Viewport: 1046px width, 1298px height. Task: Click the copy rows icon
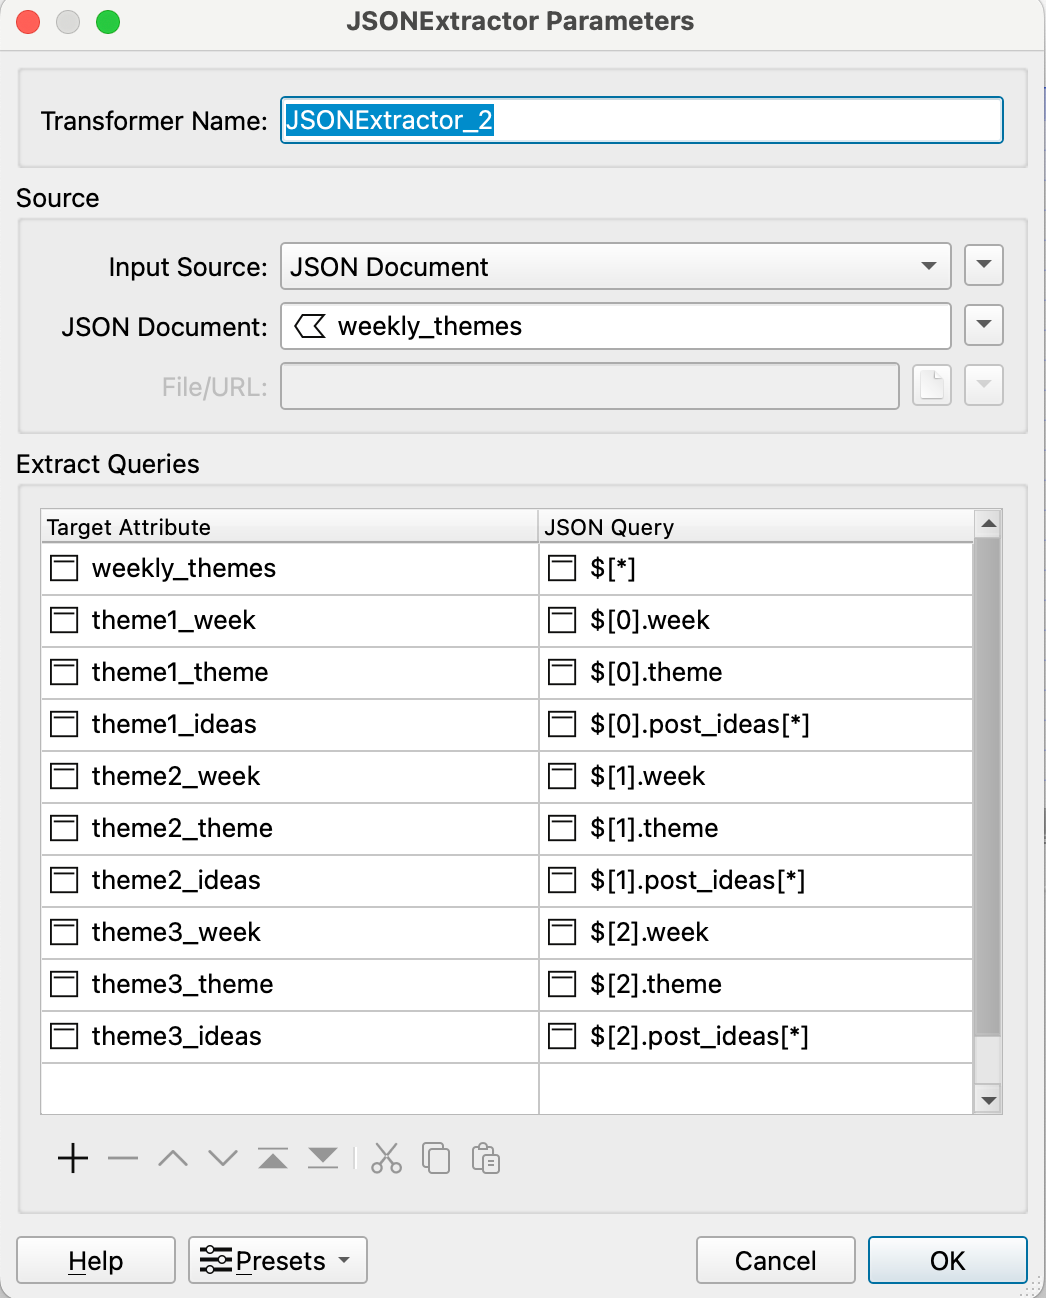436,1159
